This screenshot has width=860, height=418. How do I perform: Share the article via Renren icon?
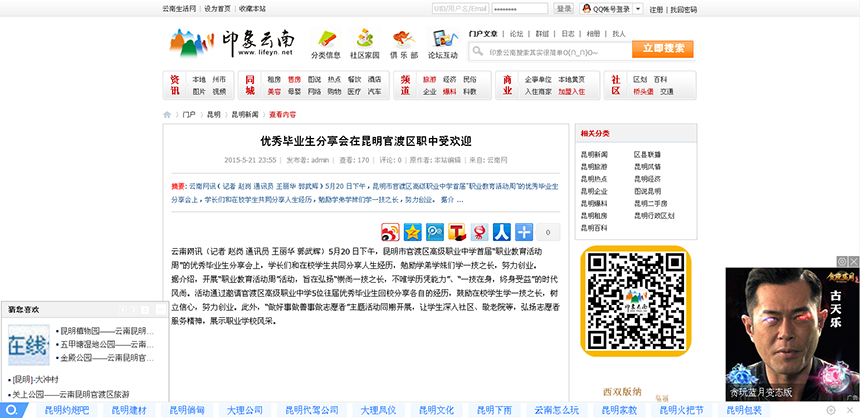tap(503, 232)
